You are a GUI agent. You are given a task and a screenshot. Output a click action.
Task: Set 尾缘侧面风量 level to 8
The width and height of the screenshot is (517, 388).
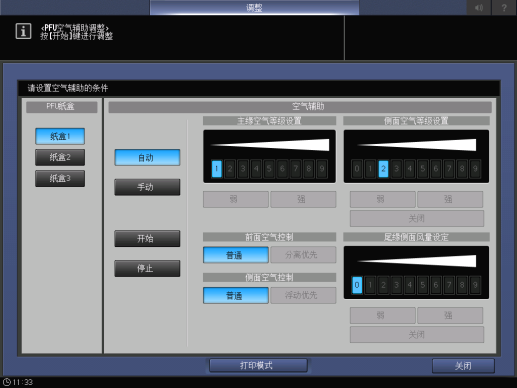click(x=462, y=285)
